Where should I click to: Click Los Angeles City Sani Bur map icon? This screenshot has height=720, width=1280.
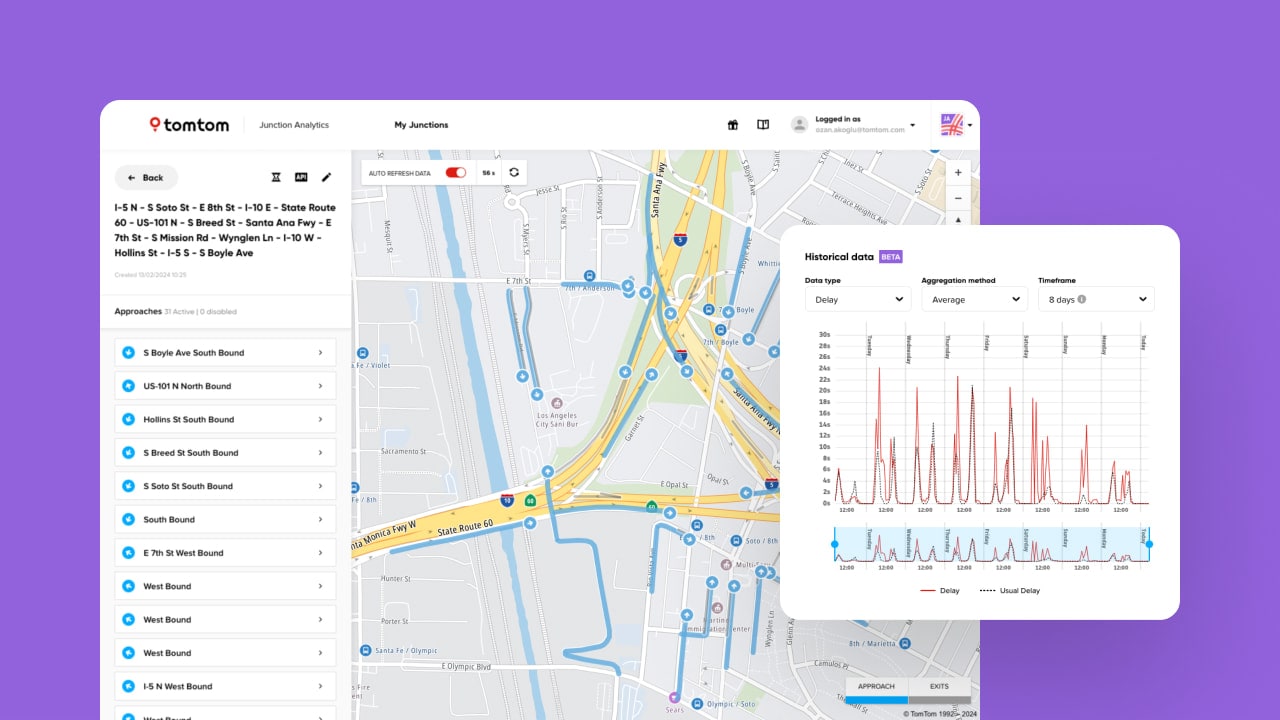[x=557, y=402]
